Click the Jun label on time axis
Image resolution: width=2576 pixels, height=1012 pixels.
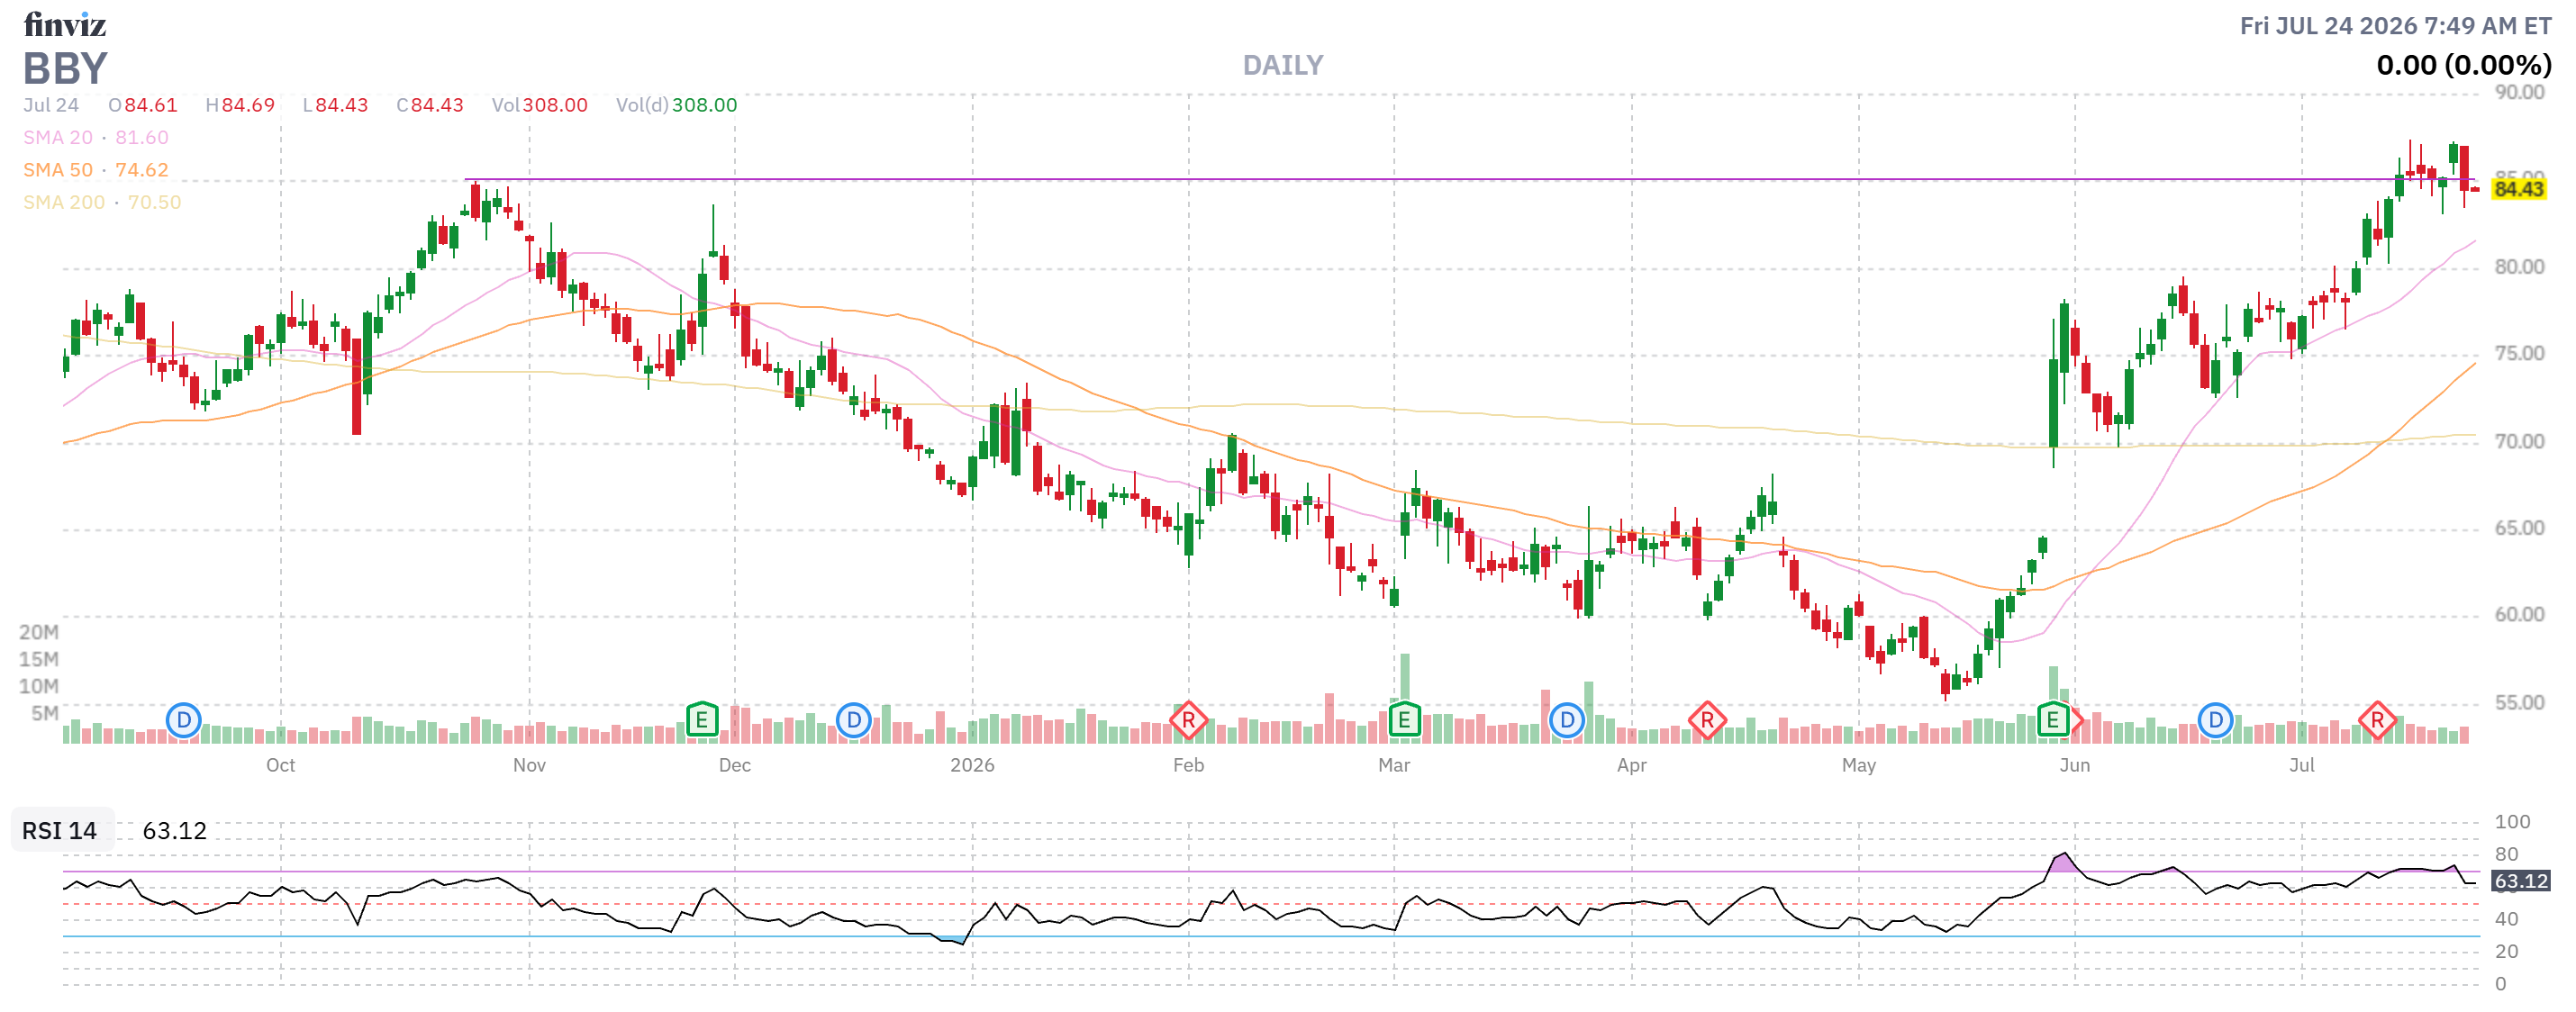[2074, 765]
